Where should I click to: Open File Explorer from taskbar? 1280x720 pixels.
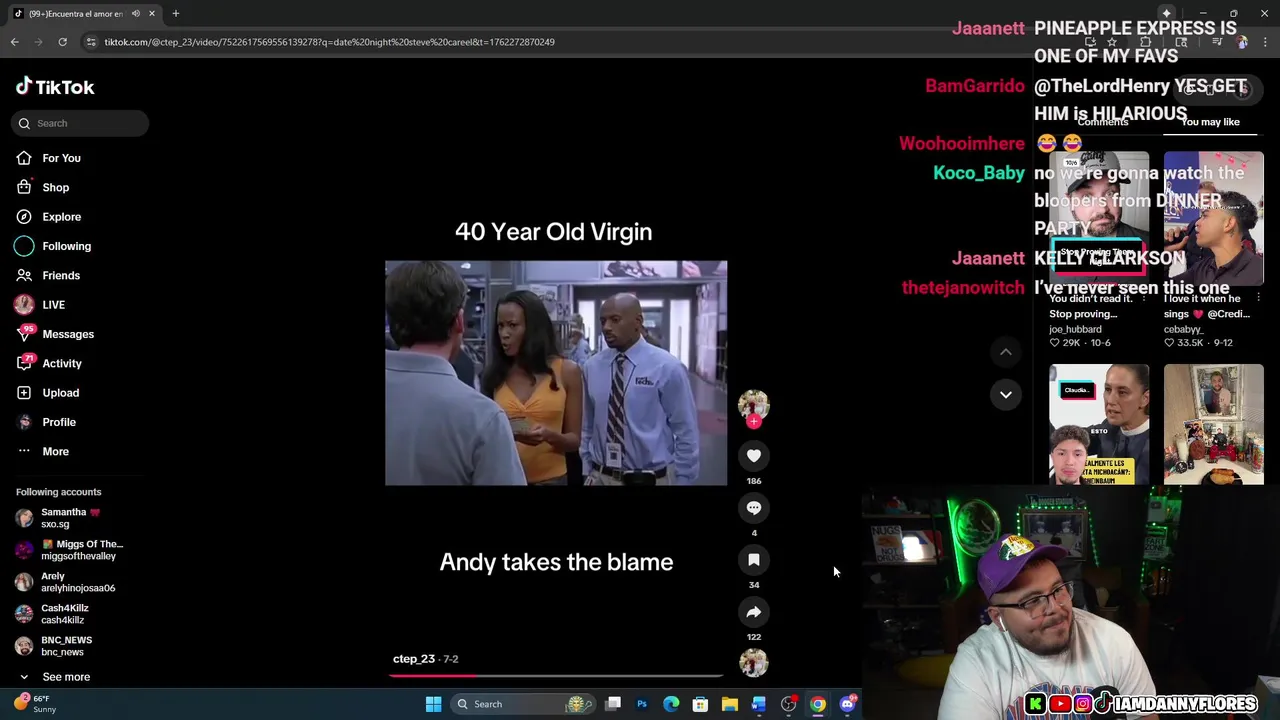[x=730, y=704]
